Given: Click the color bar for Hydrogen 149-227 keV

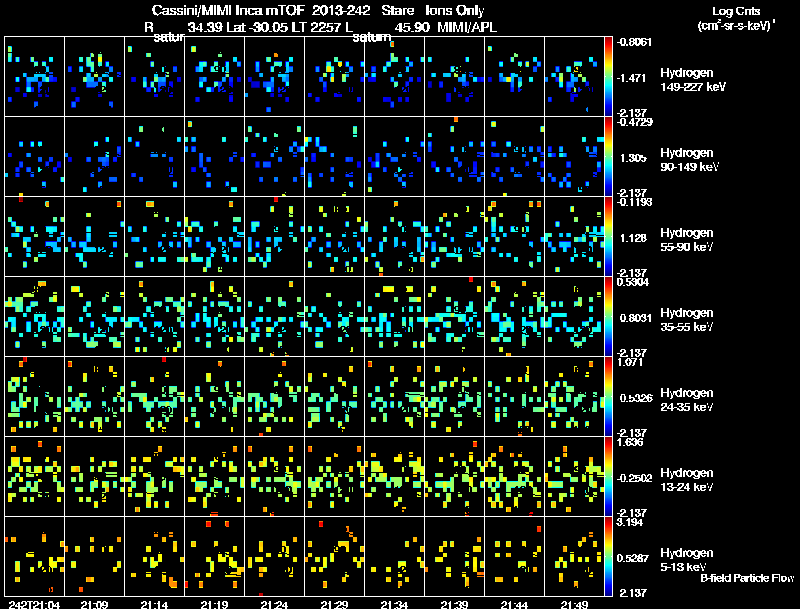Looking at the screenshot, I should pos(609,76).
